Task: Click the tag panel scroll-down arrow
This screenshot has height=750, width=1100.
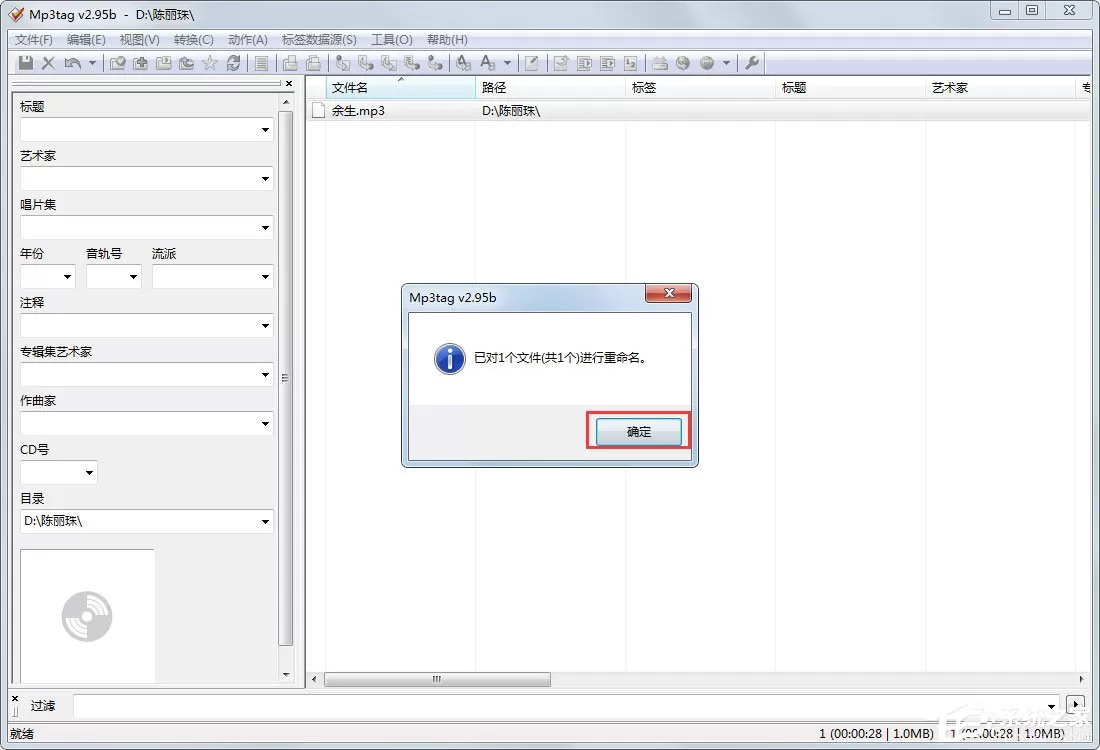Action: click(x=286, y=675)
